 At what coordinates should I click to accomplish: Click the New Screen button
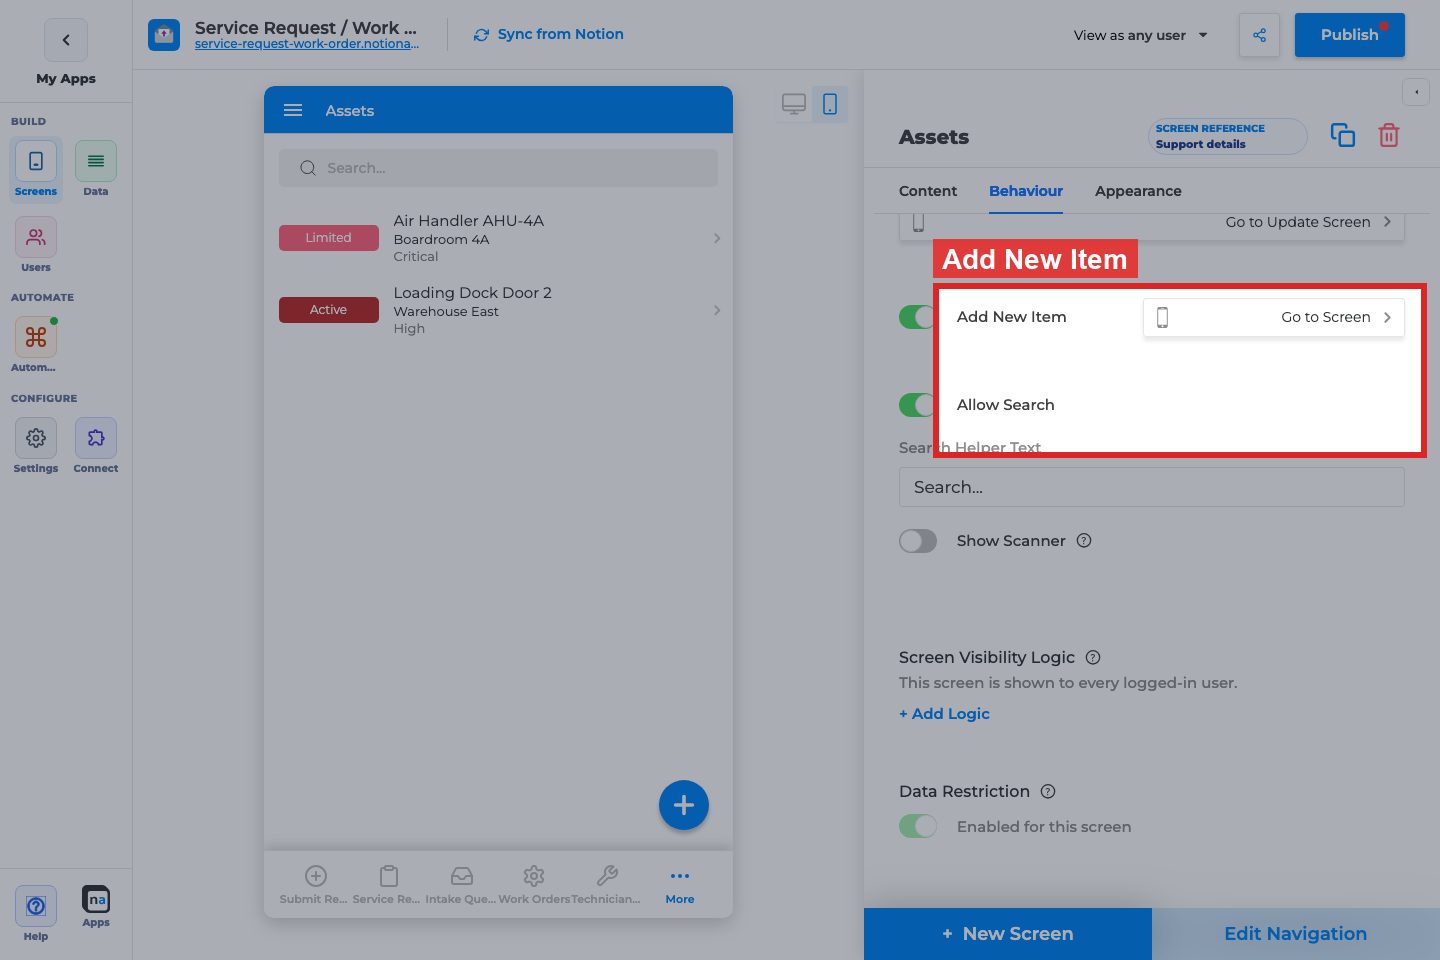click(1008, 934)
